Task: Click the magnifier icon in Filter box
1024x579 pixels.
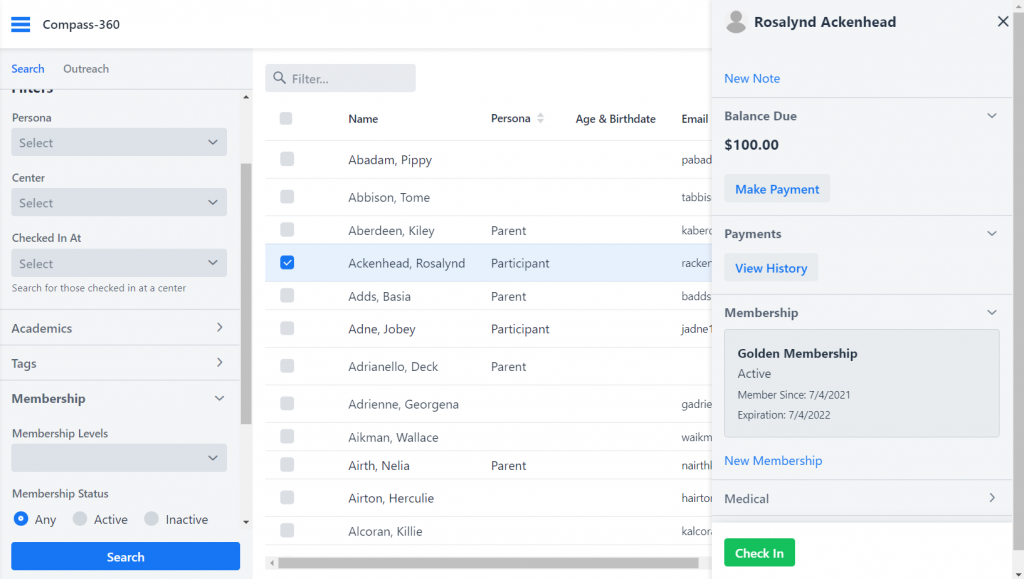Action: click(280, 78)
